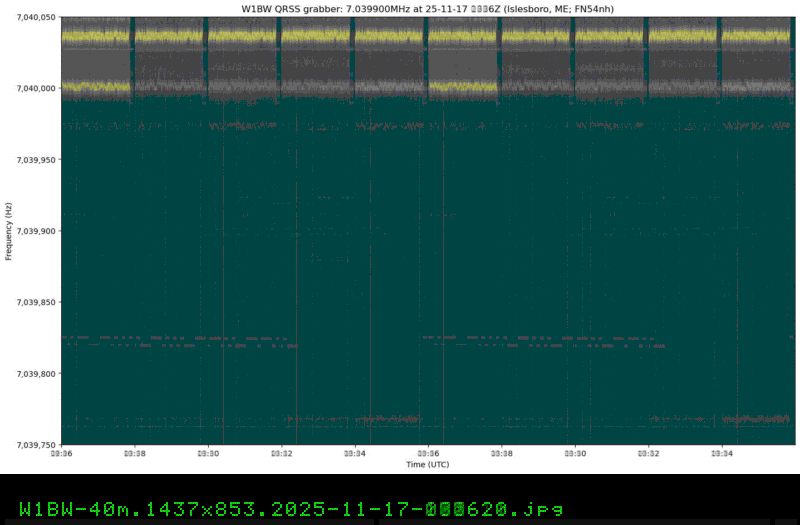Click the 7,039,750 frequency tick label
This screenshot has width=800, height=525.
(36, 445)
